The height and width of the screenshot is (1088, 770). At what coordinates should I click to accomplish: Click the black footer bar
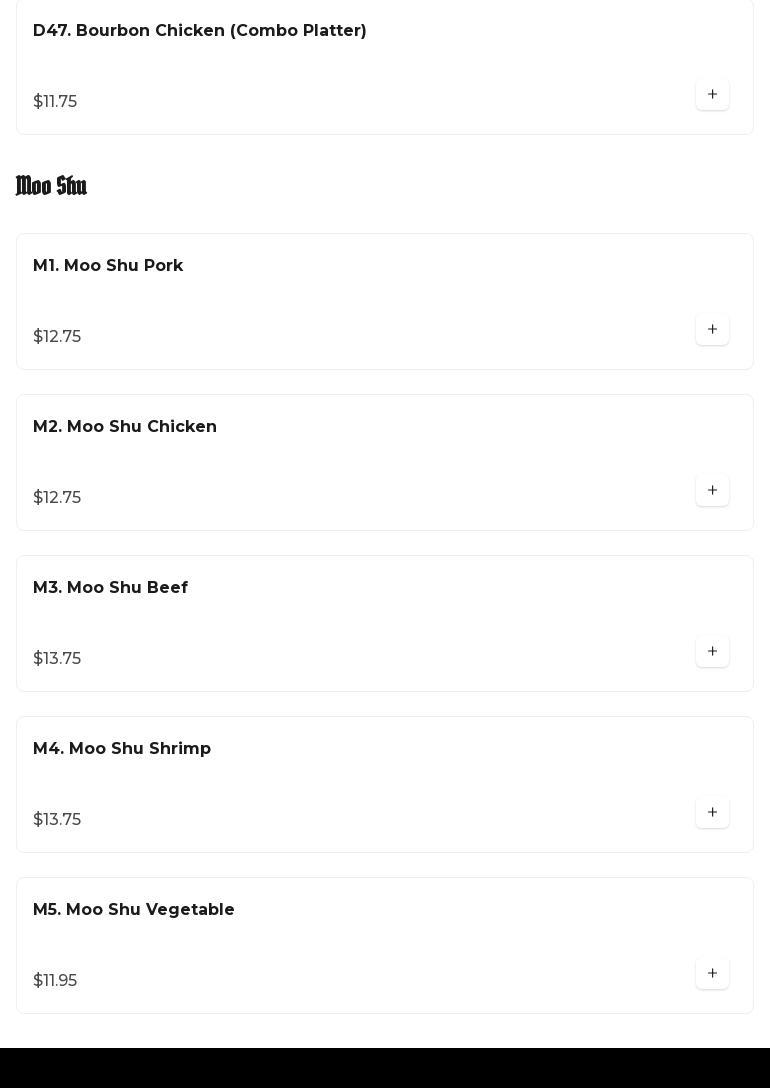[x=385, y=1068]
